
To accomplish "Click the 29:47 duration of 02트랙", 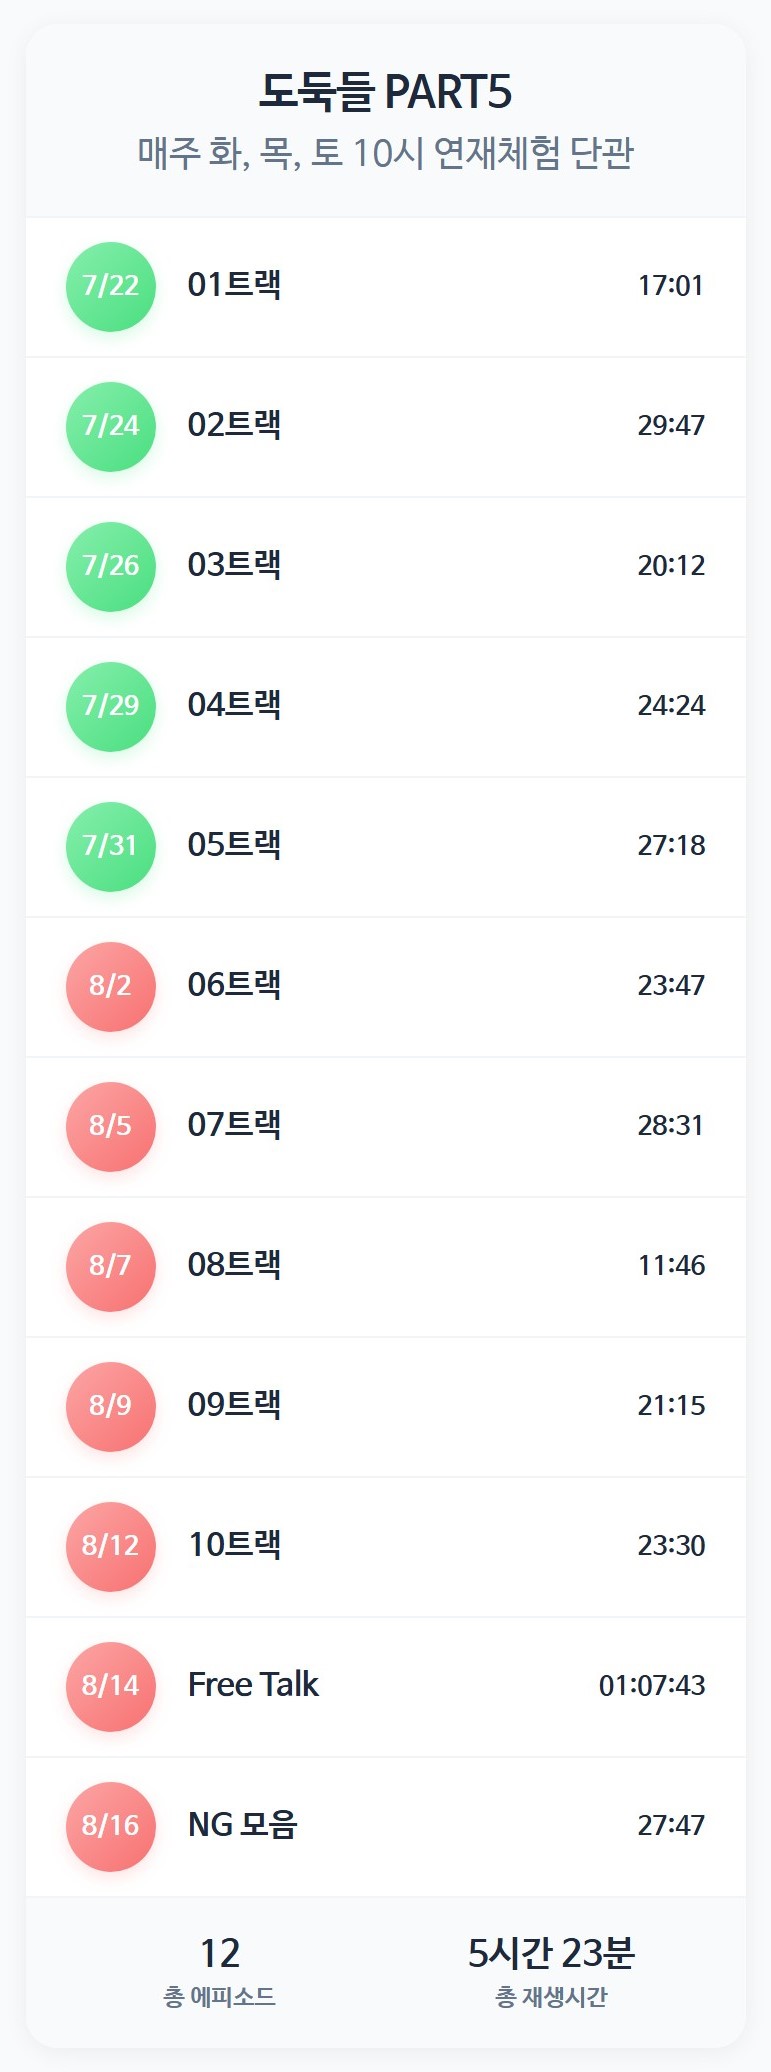I will pos(671,426).
